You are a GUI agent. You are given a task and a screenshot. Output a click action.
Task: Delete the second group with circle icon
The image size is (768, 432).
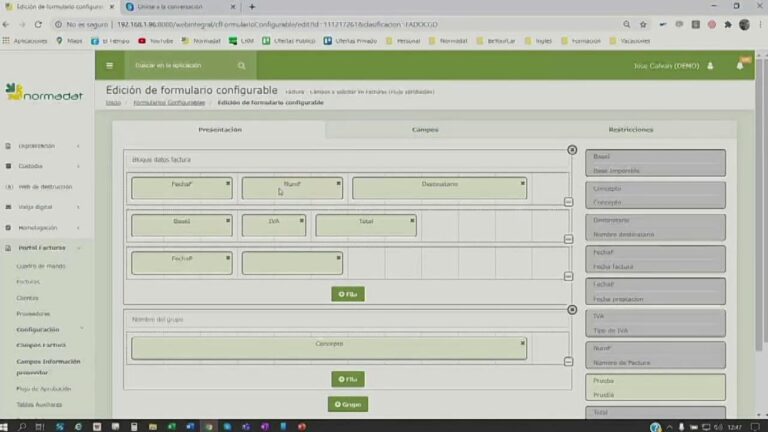(x=572, y=310)
